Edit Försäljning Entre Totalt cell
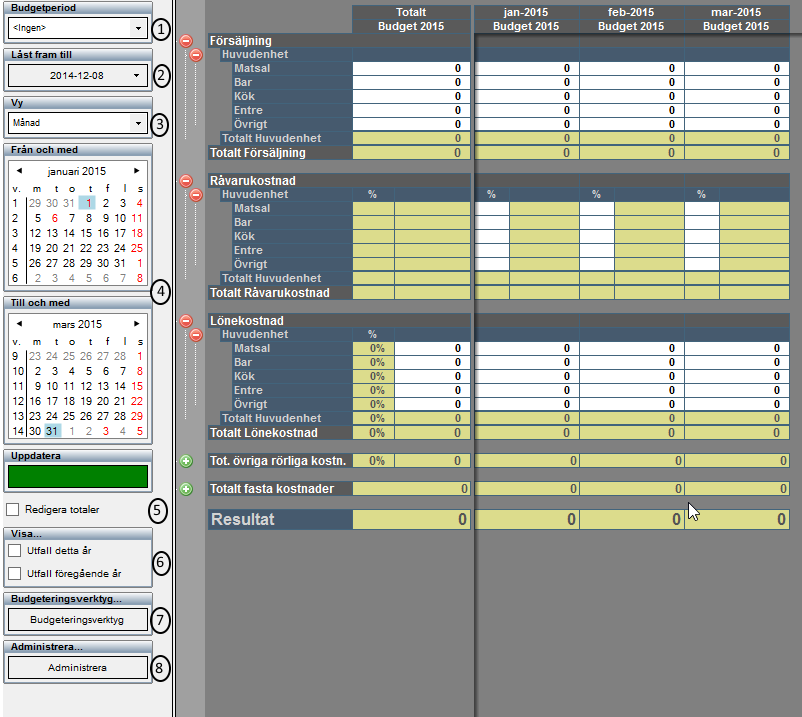This screenshot has height=717, width=802. (x=411, y=110)
